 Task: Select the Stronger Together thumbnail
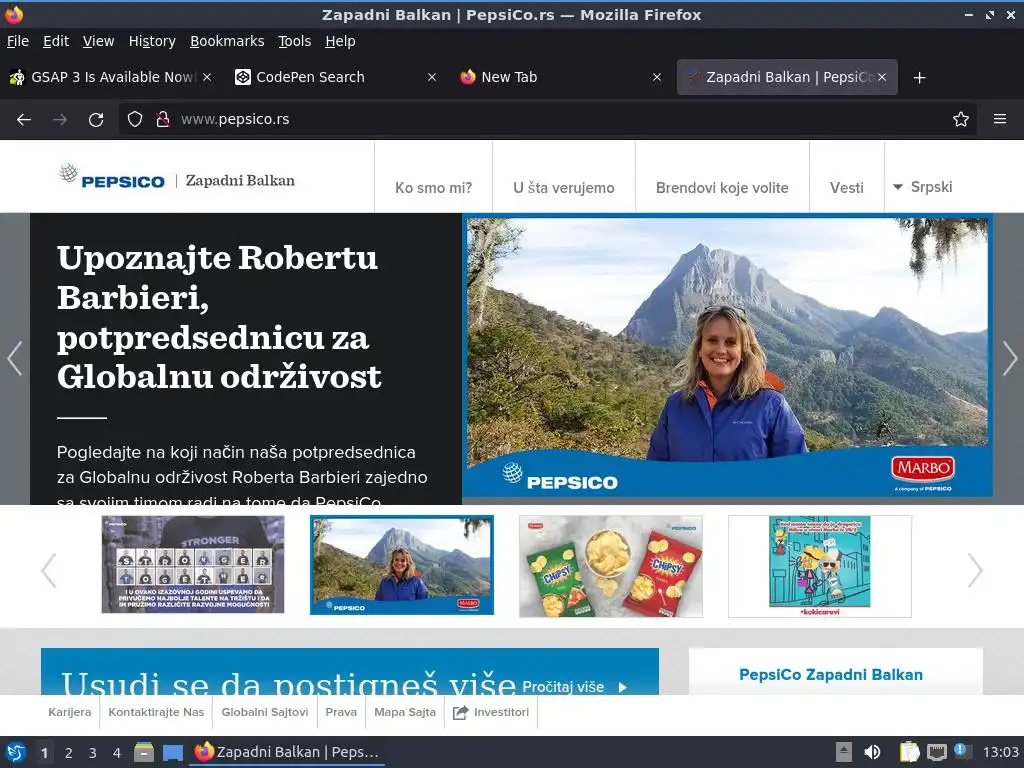193,565
